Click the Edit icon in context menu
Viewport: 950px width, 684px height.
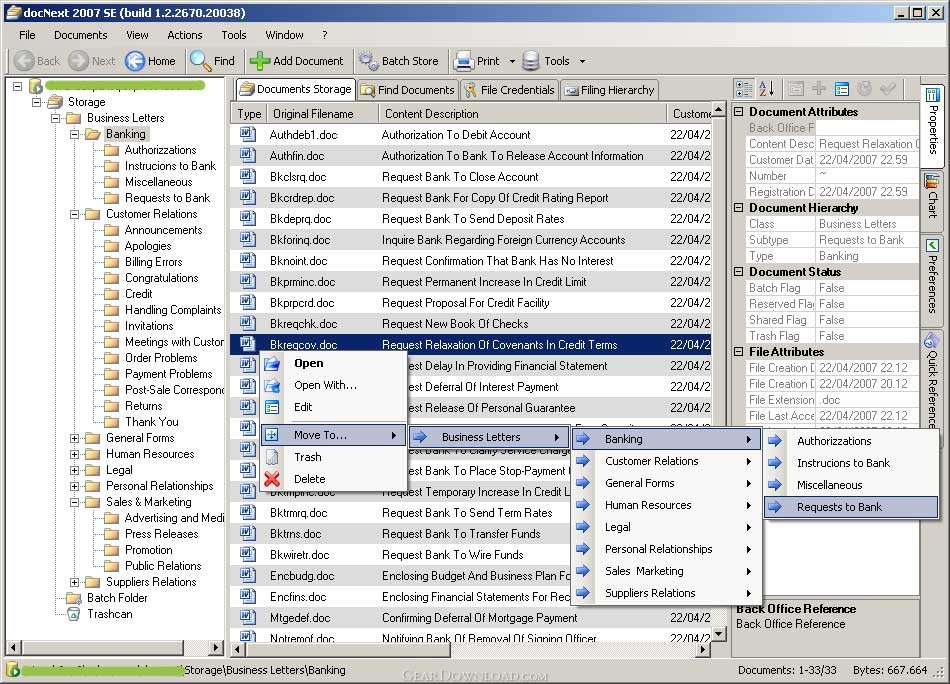pos(272,407)
